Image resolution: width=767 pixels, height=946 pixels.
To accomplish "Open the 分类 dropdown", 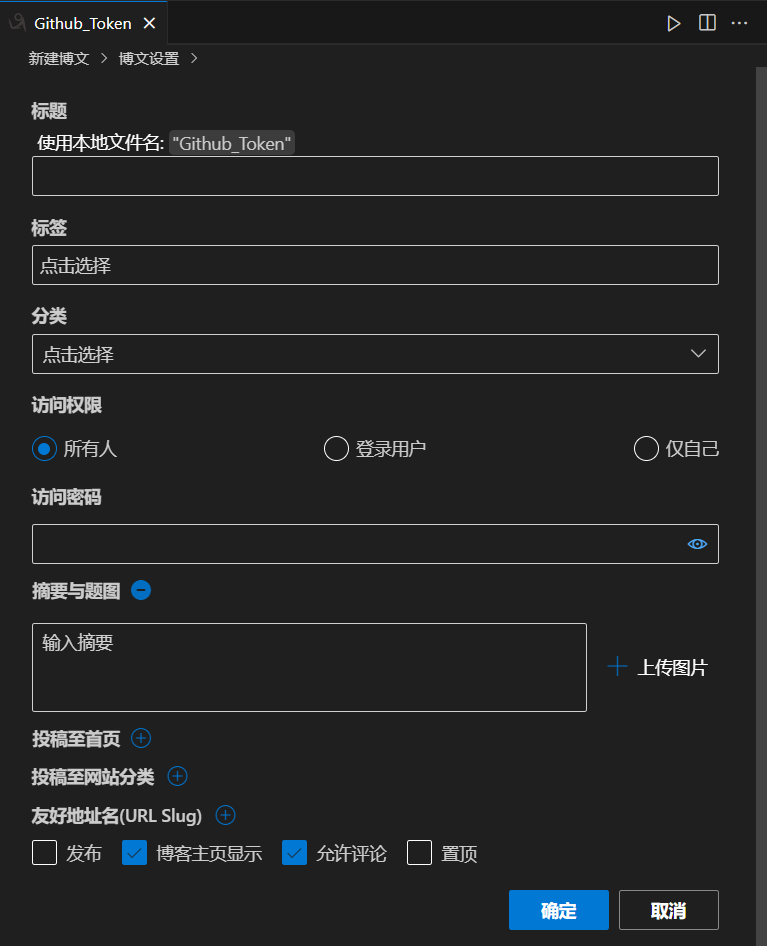I will point(375,354).
